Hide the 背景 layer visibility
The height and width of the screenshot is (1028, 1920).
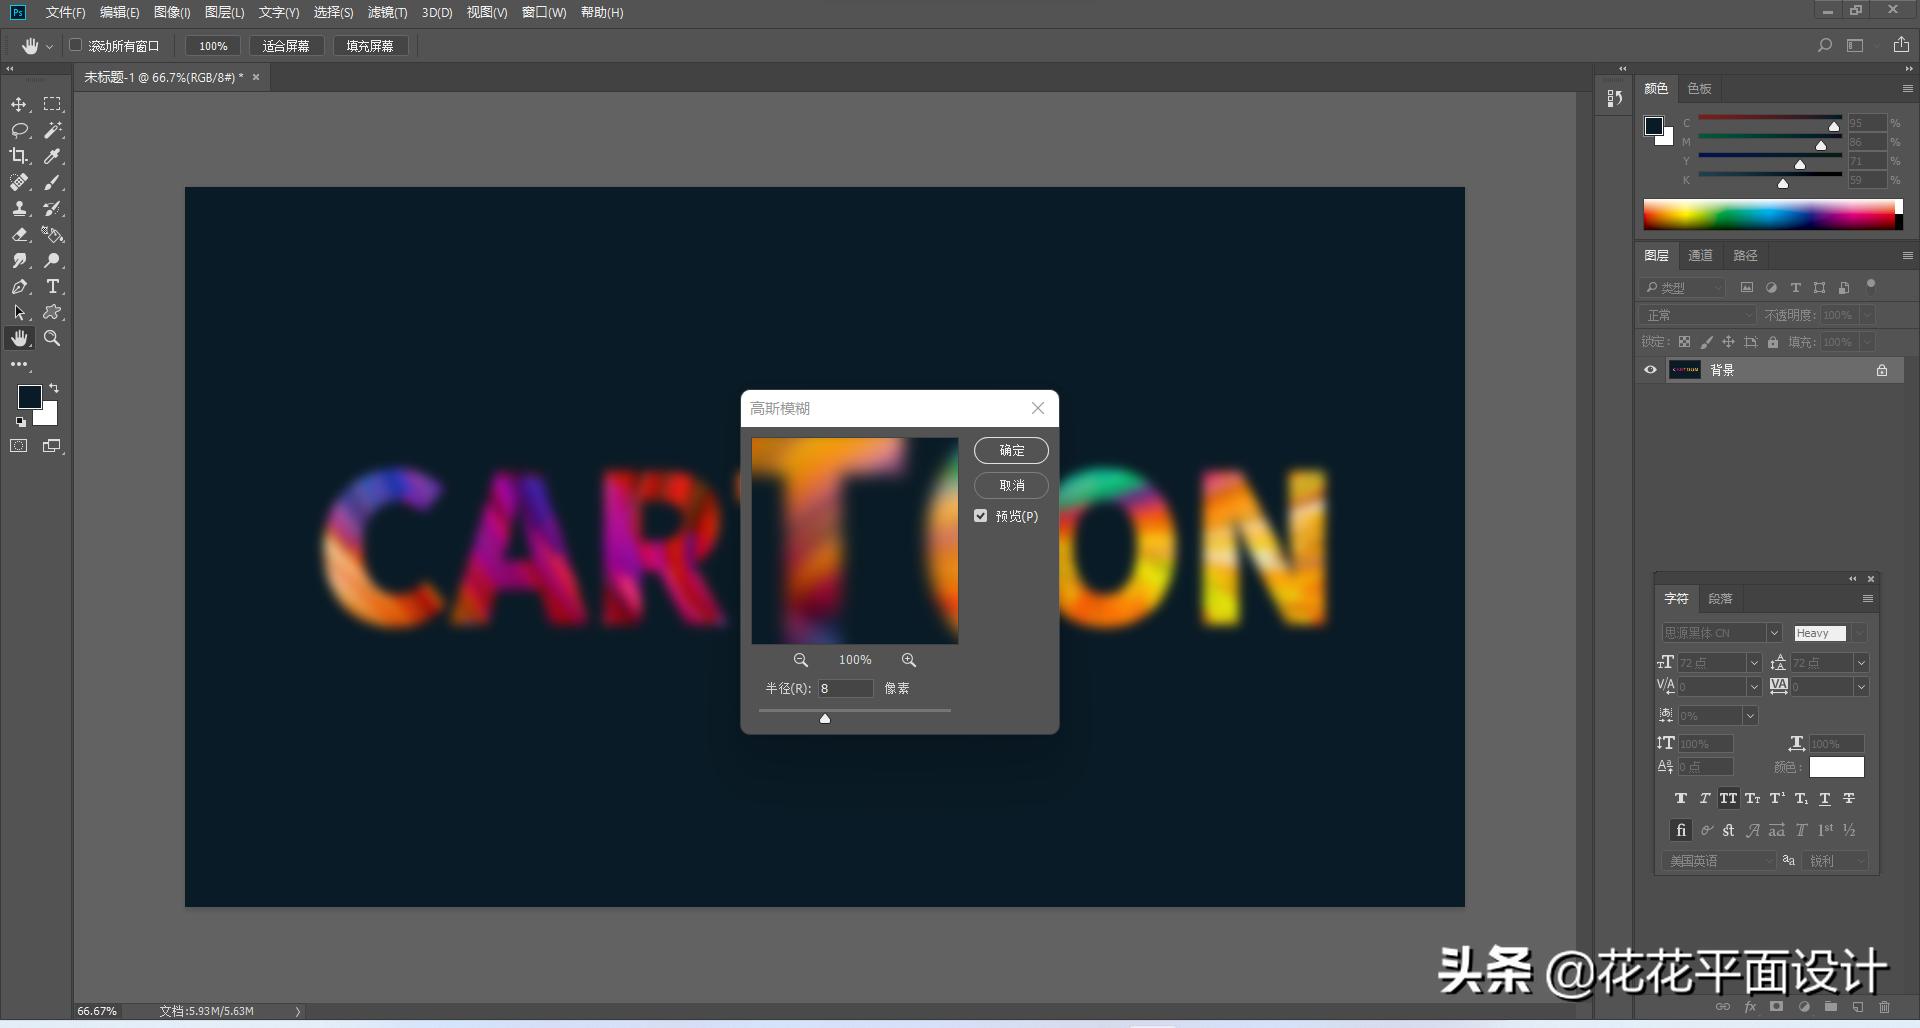[1650, 369]
